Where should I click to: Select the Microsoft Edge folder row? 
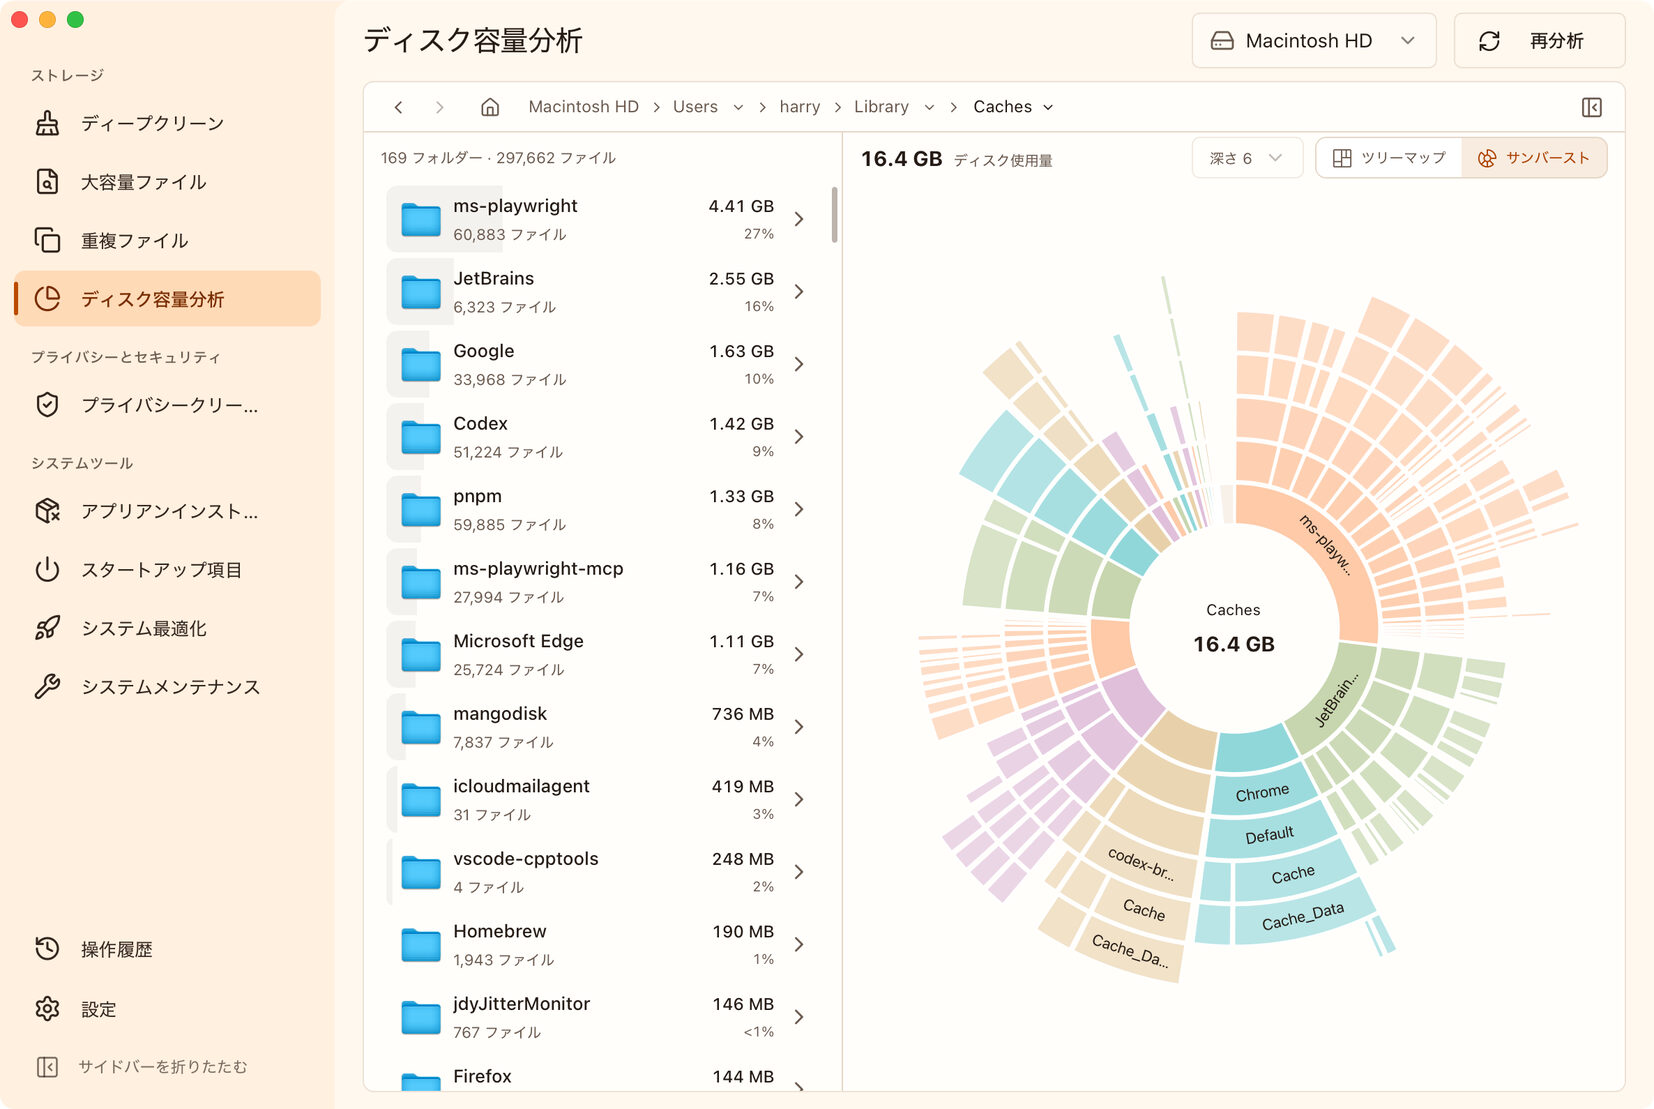[x=601, y=654]
